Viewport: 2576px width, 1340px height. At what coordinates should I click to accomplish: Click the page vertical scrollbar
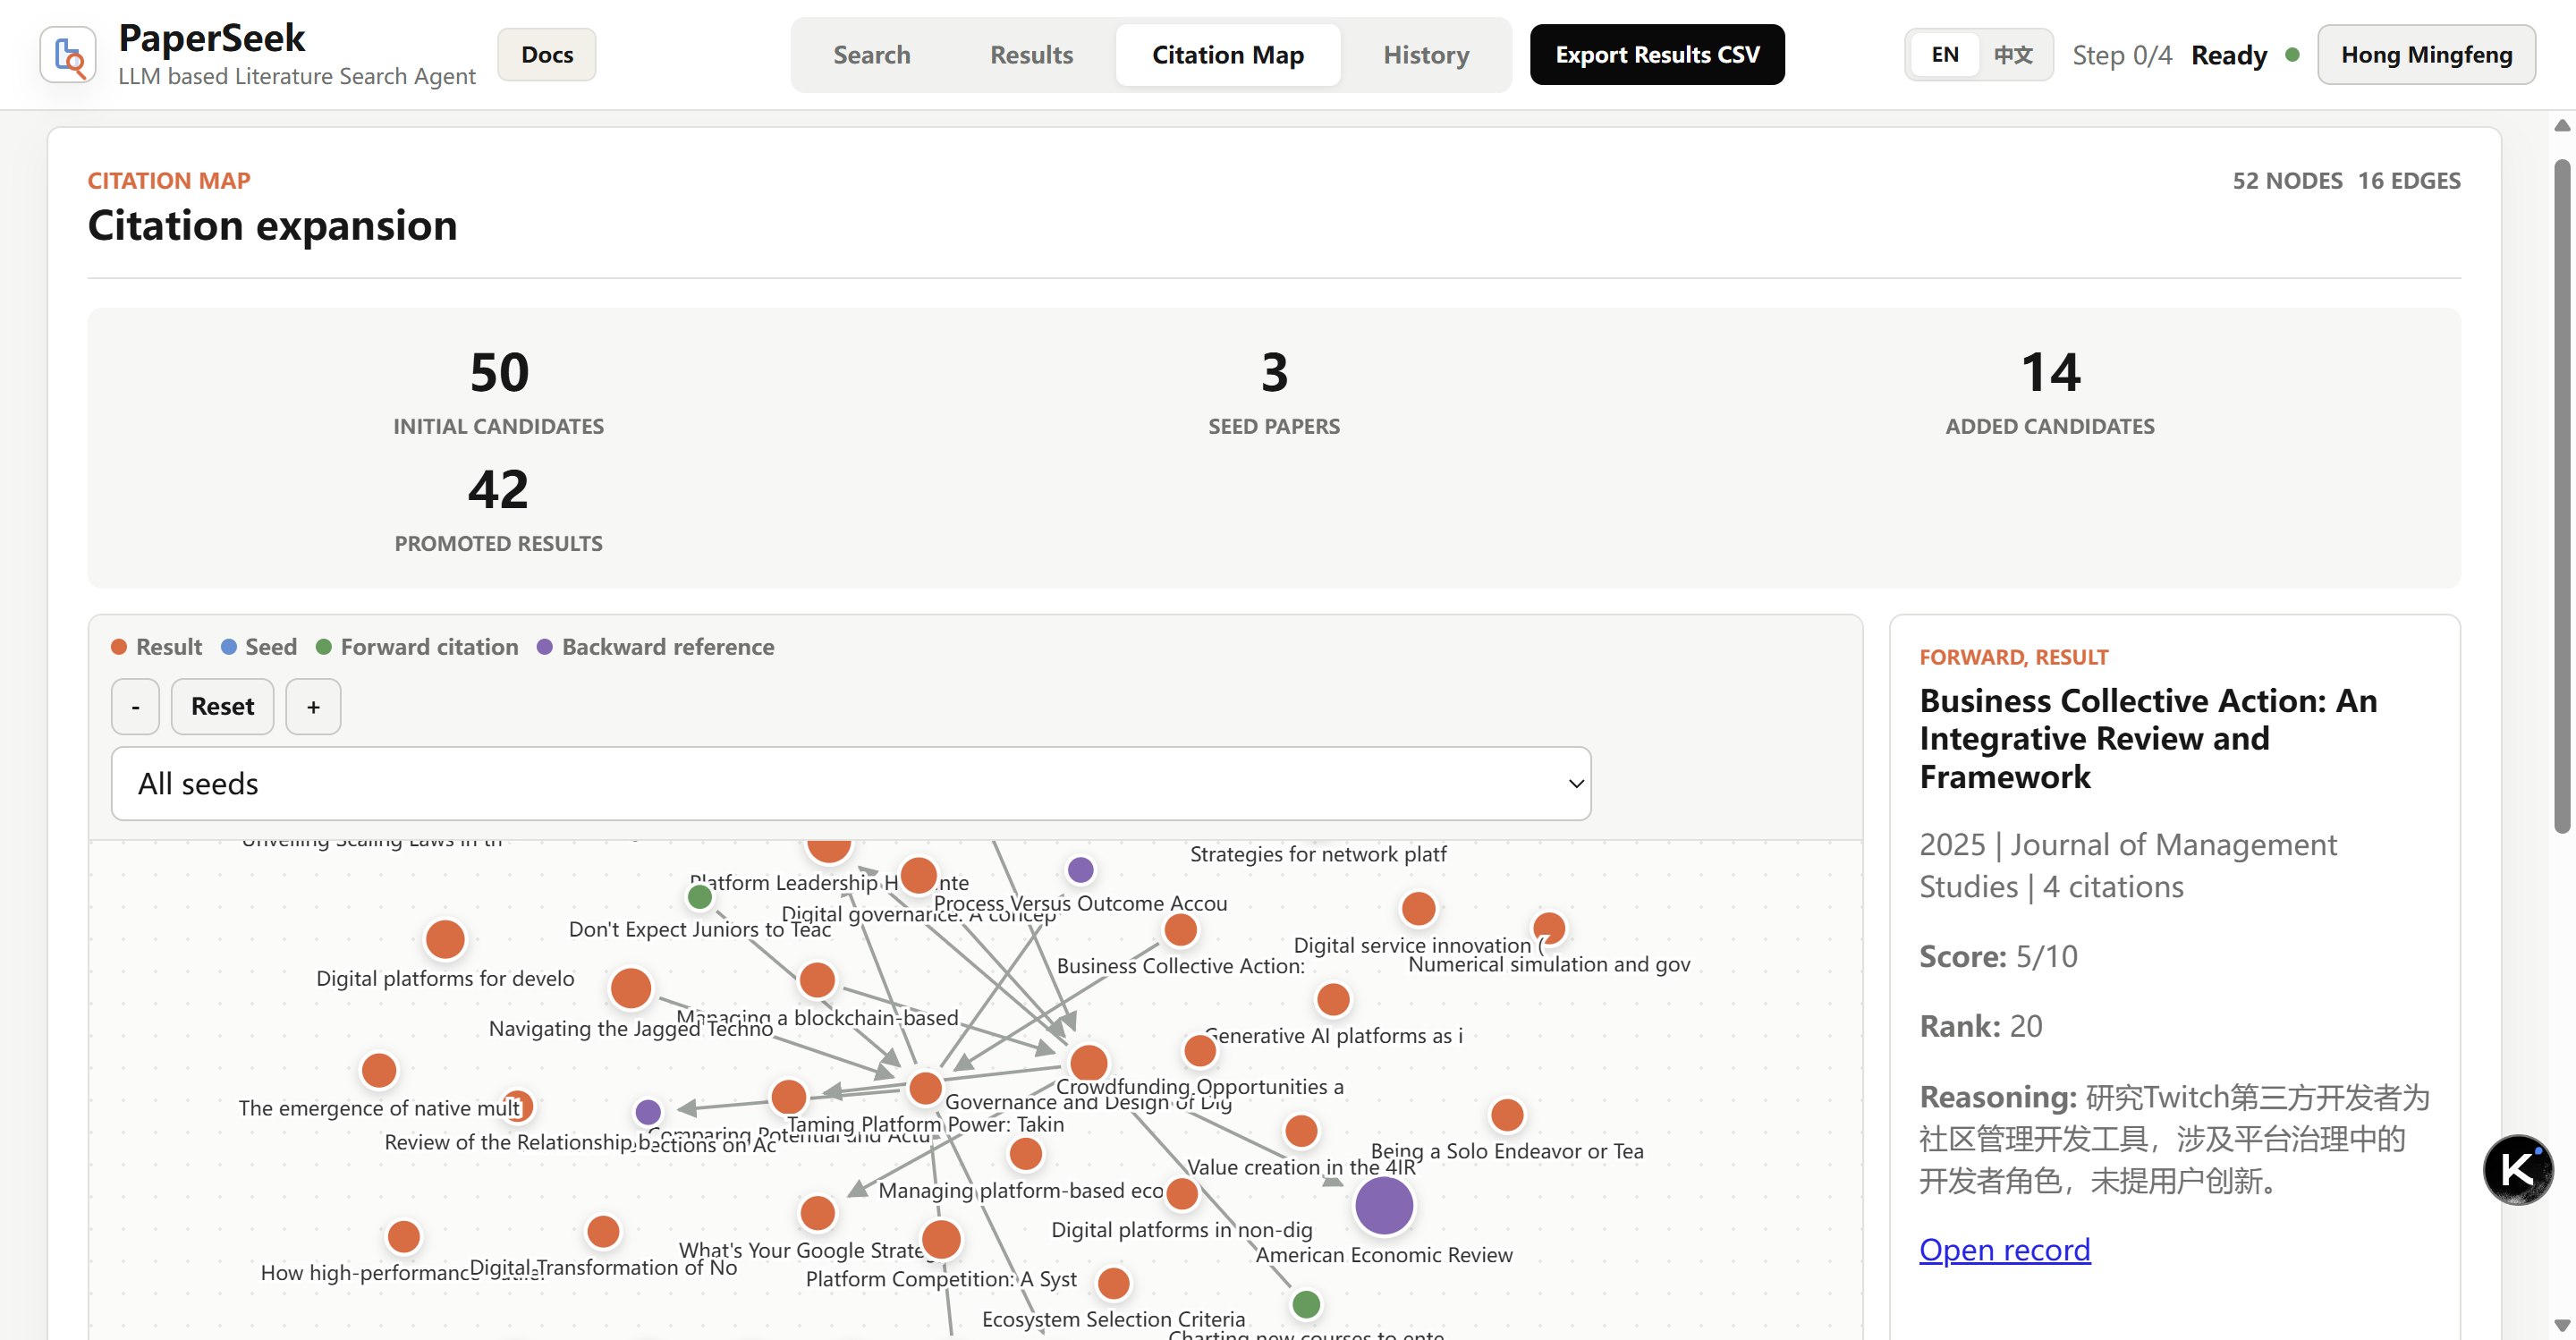click(x=2561, y=495)
